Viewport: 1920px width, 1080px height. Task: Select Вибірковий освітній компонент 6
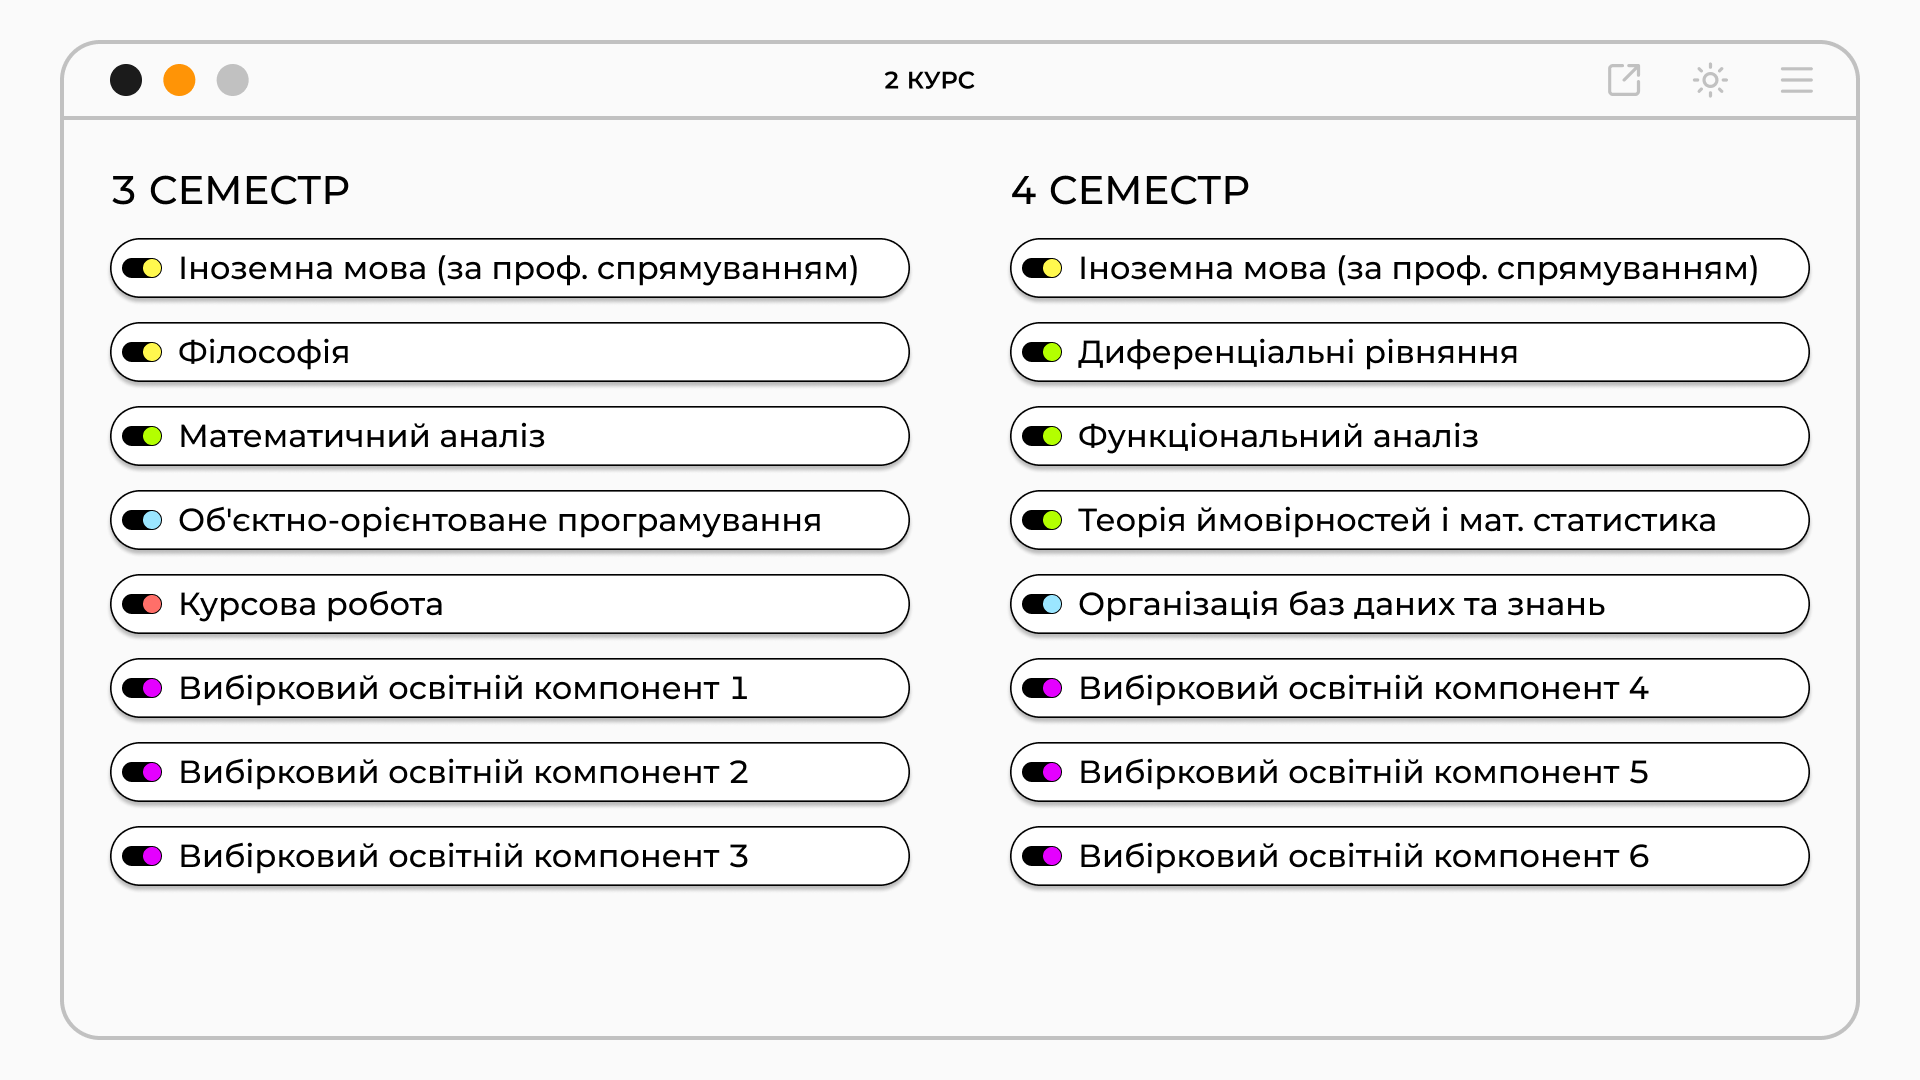coord(1410,856)
